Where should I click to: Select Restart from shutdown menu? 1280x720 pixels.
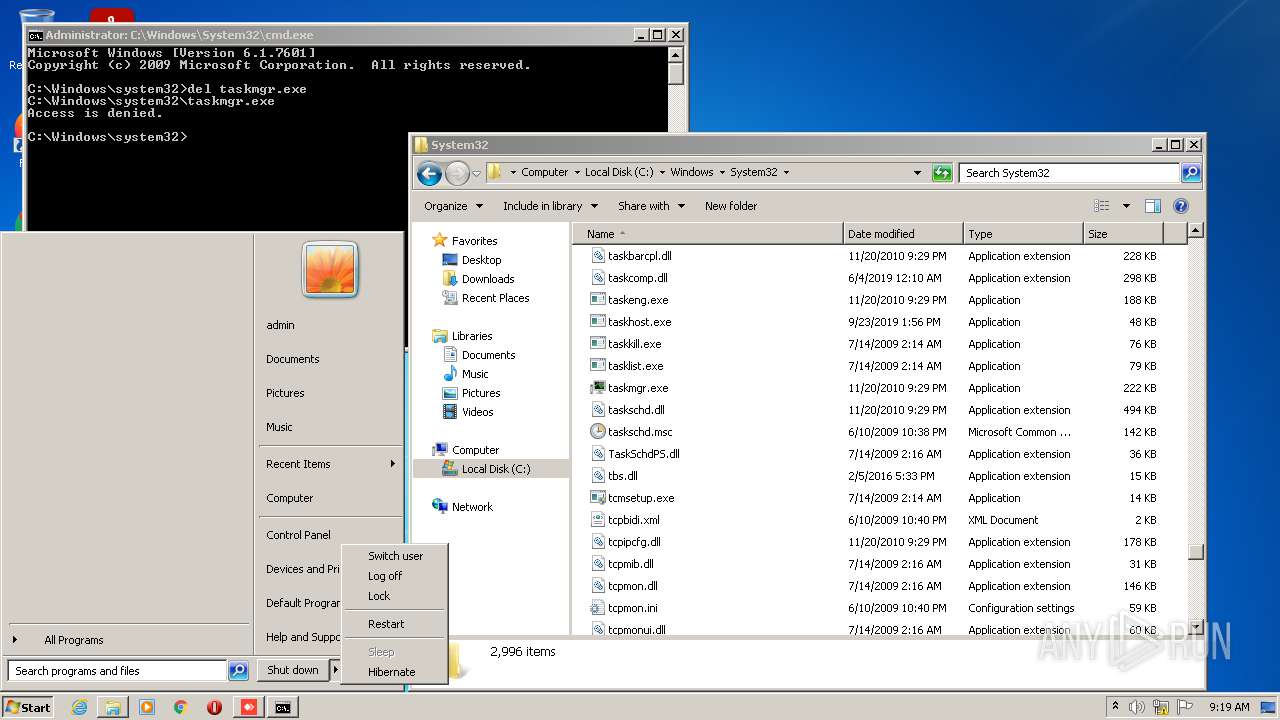click(386, 624)
